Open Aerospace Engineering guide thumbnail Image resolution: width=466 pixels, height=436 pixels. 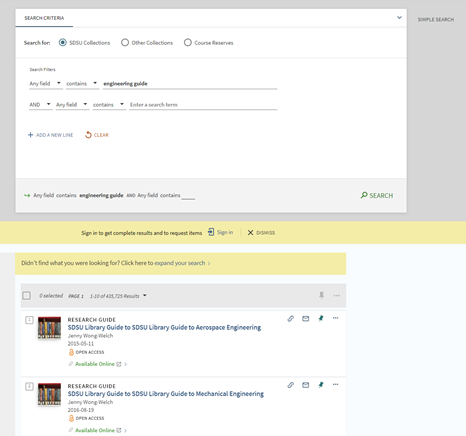click(49, 327)
